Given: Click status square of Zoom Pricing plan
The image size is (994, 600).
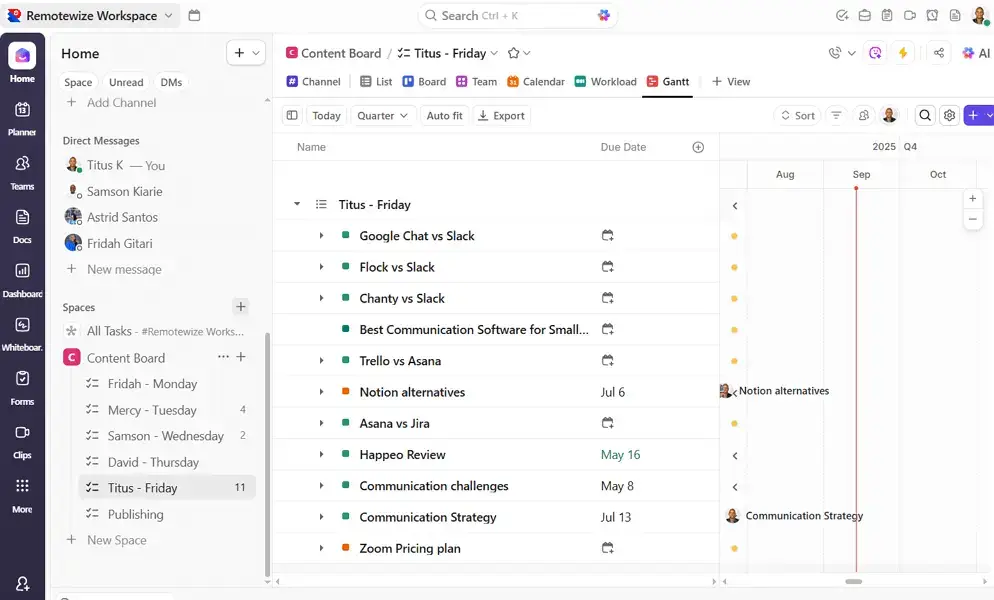Looking at the screenshot, I should [345, 548].
